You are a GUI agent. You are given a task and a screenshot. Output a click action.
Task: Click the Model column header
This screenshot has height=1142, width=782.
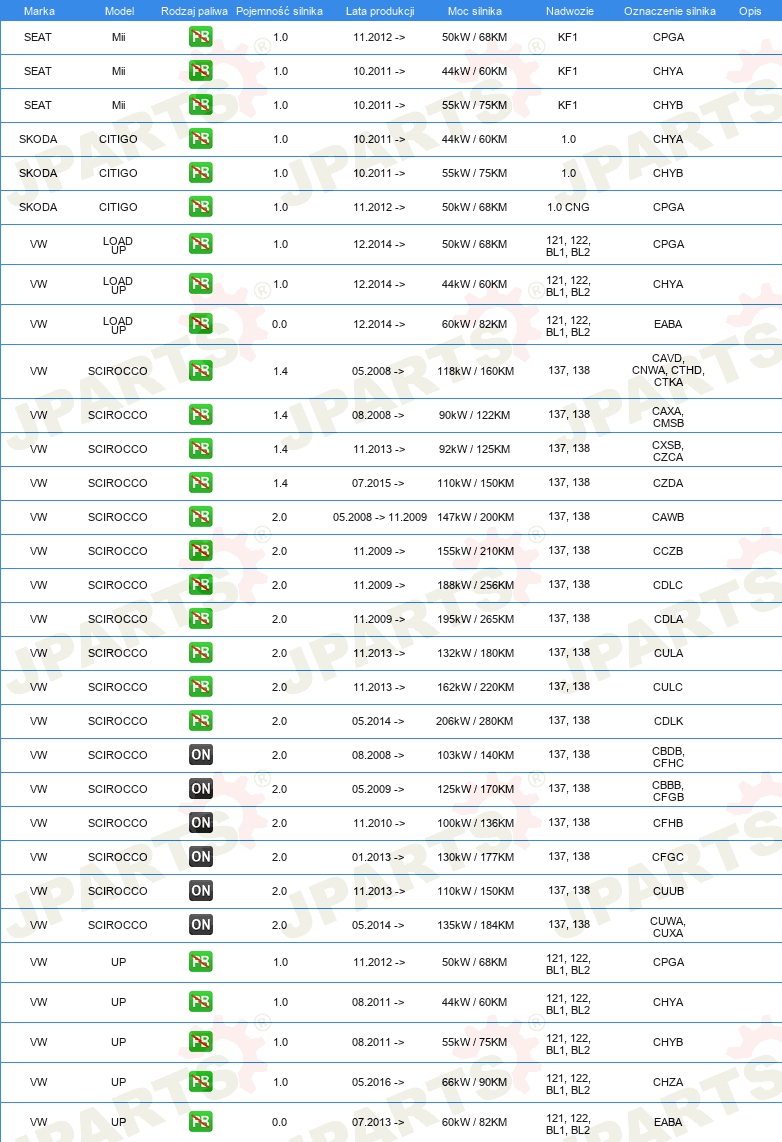pos(119,11)
